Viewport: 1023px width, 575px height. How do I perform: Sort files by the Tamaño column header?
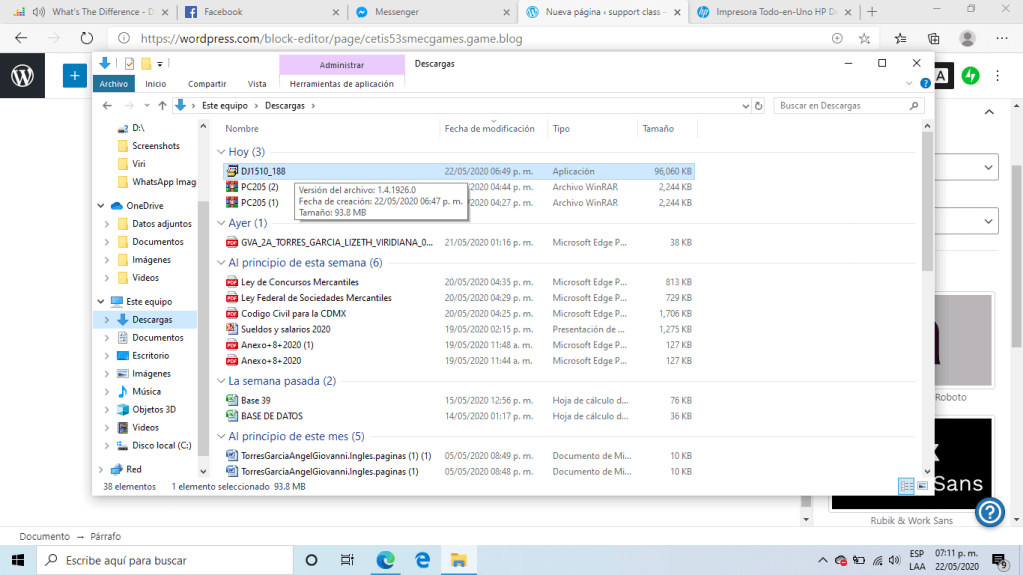pyautogui.click(x=658, y=129)
